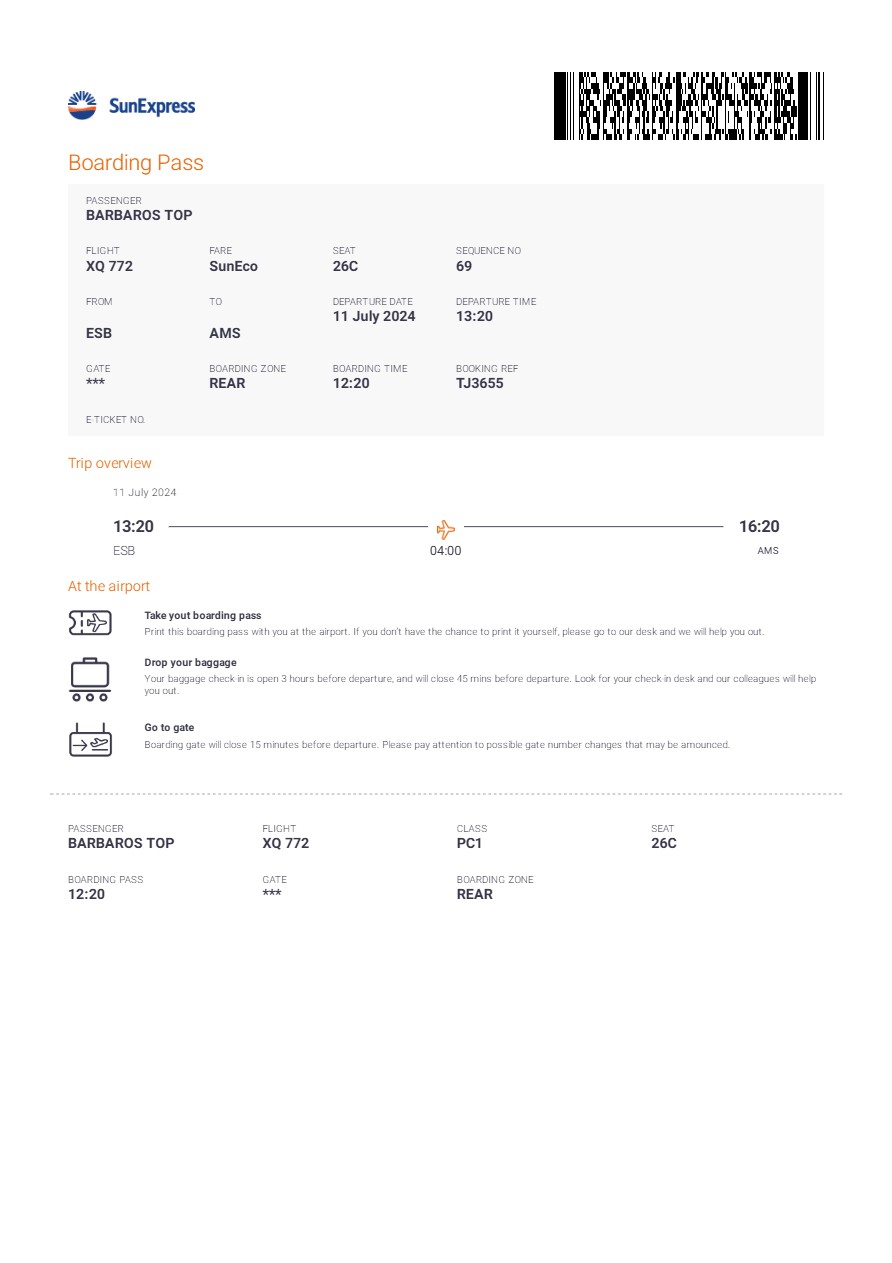Select the orange "Boarding Pass" heading
Screen dimensions: 892x1263
pos(136,163)
